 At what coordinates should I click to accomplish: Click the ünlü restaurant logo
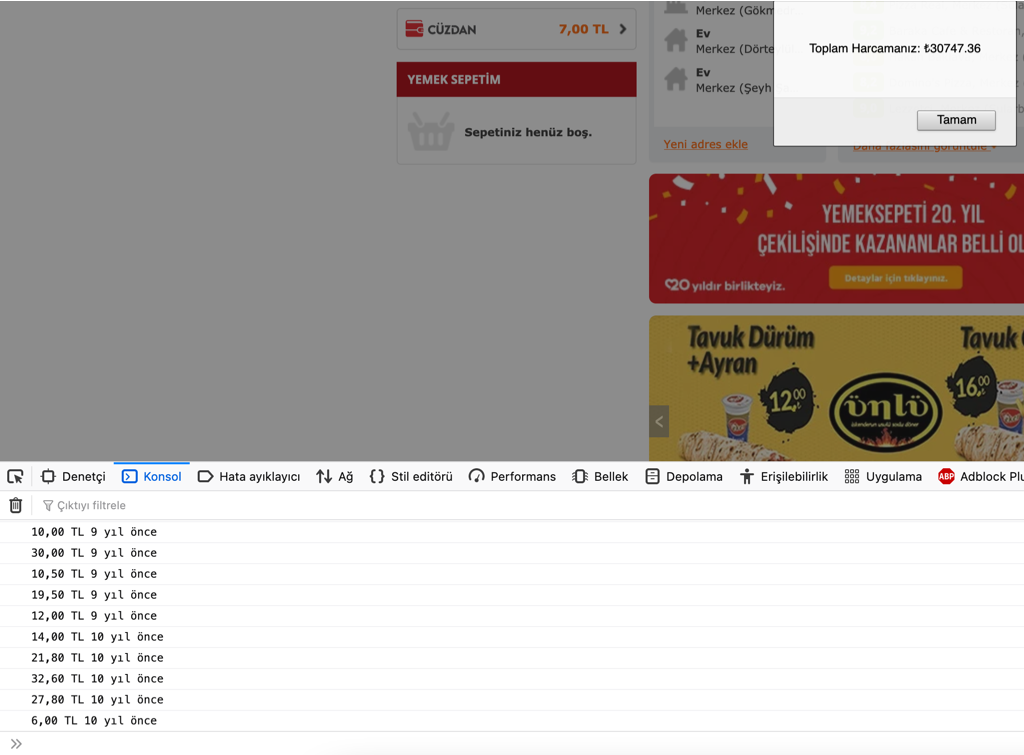tap(886, 411)
